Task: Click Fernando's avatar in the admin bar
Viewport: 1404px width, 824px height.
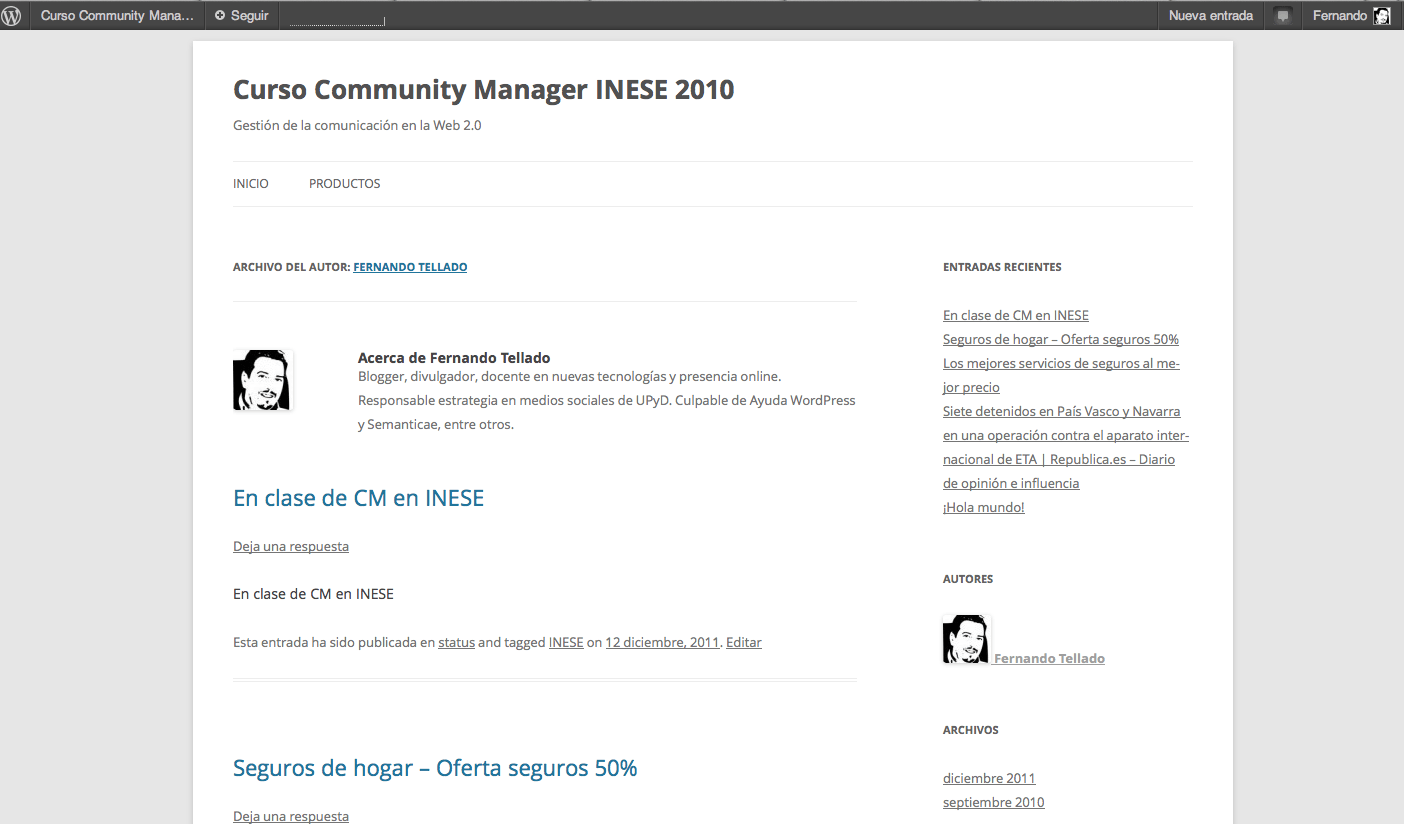Action: [x=1381, y=16]
